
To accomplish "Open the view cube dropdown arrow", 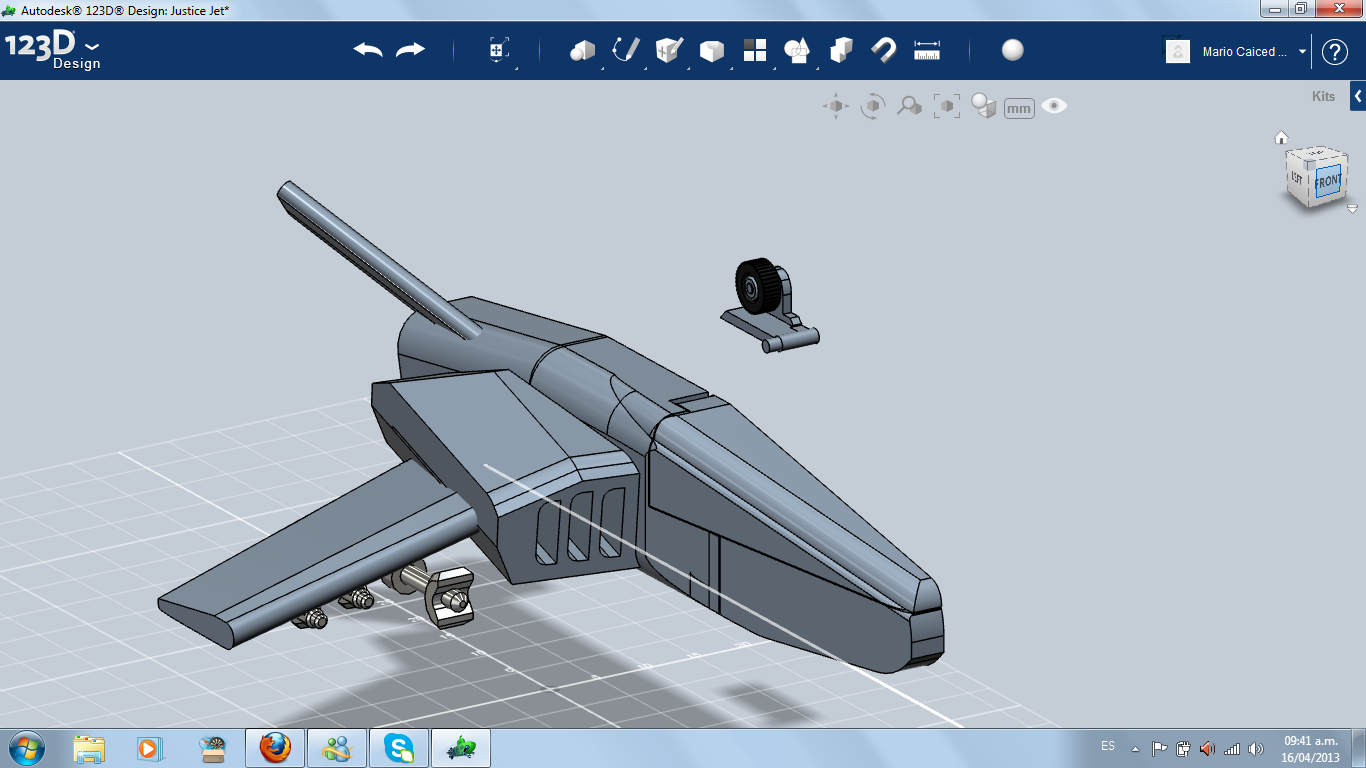I will pos(1352,209).
